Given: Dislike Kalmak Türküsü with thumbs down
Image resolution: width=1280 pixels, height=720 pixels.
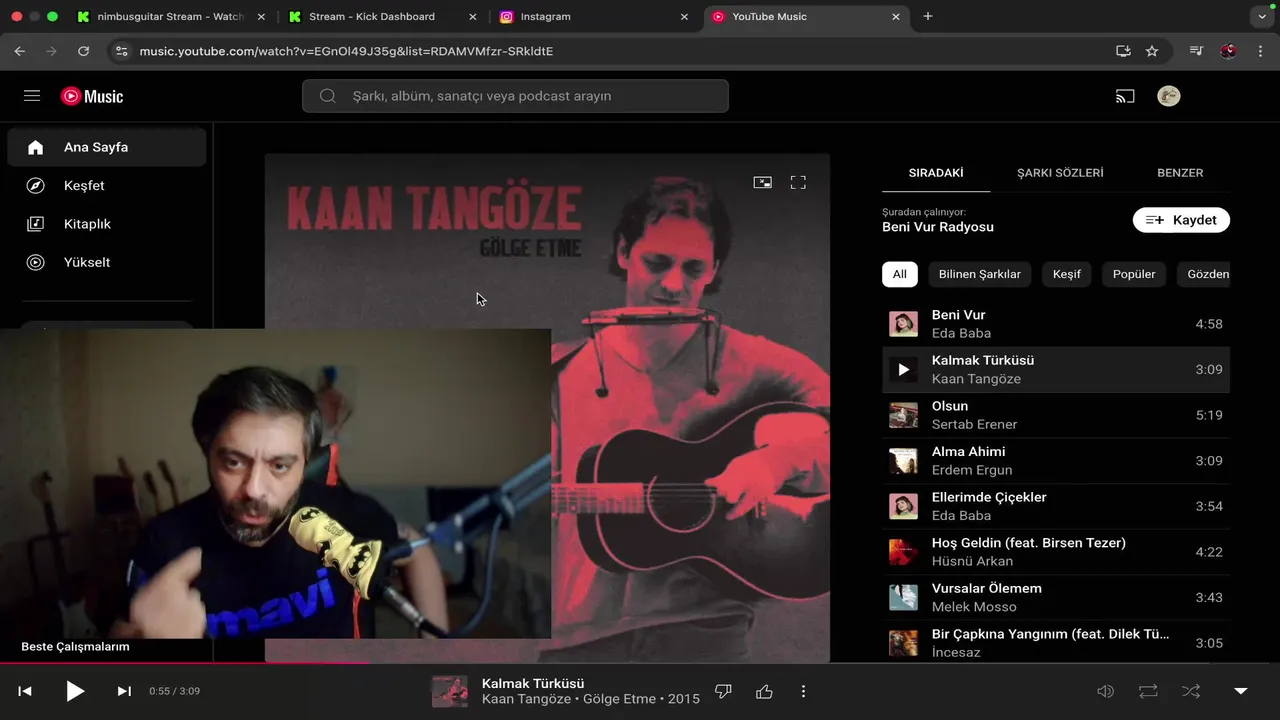Looking at the screenshot, I should pos(724,691).
